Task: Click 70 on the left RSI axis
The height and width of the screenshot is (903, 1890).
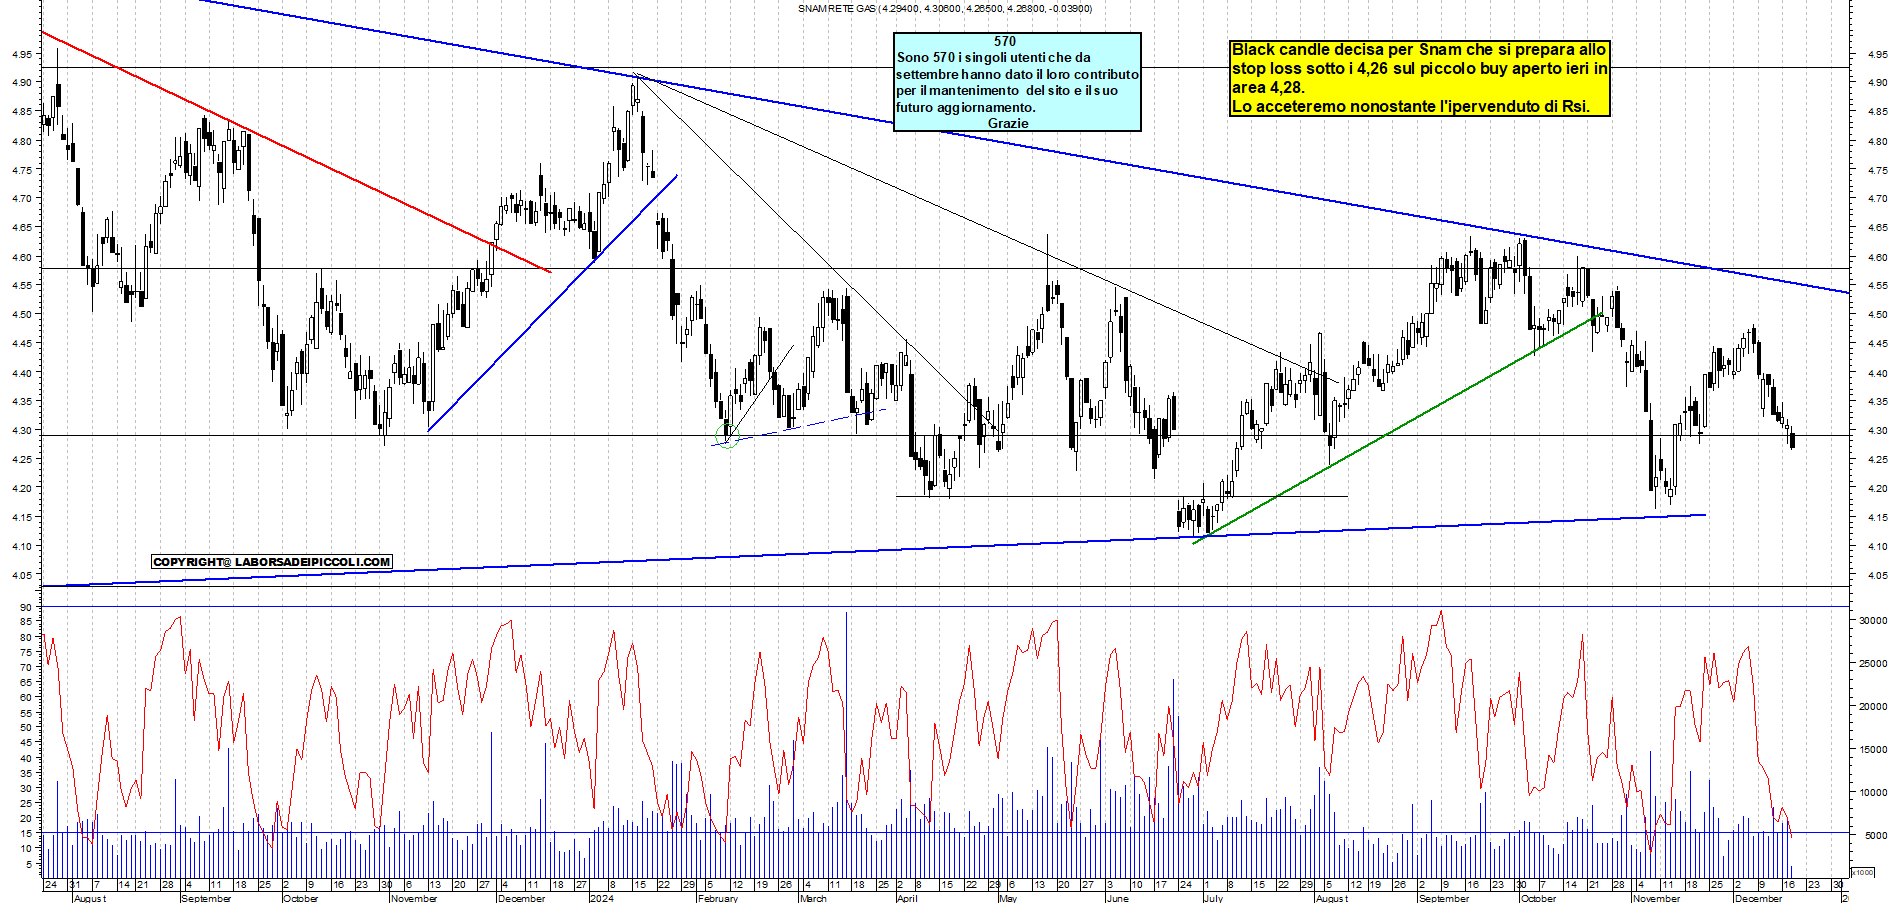Action: click(x=26, y=667)
